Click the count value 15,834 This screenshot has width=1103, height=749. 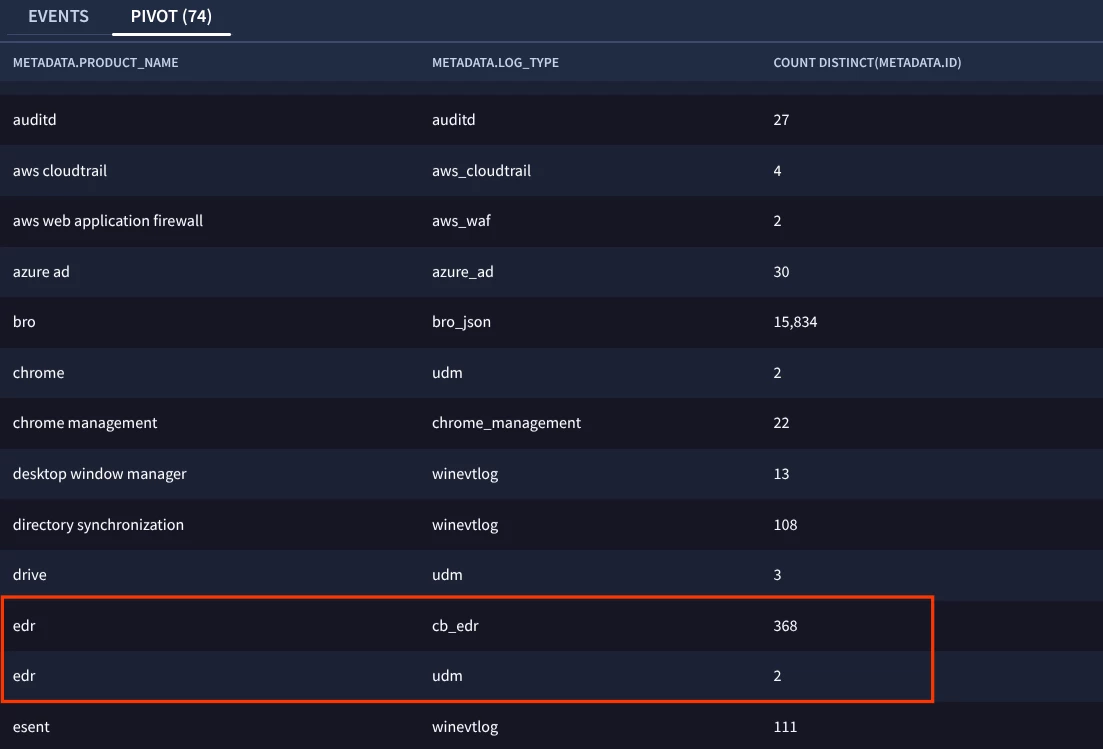tap(795, 321)
